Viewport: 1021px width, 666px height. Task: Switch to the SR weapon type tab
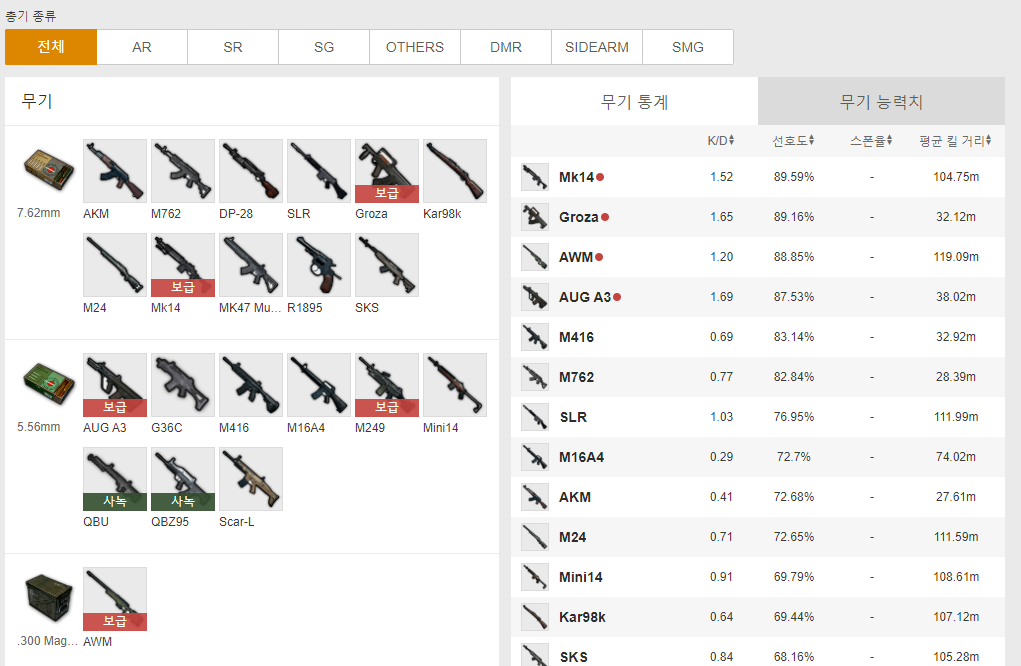coord(233,47)
